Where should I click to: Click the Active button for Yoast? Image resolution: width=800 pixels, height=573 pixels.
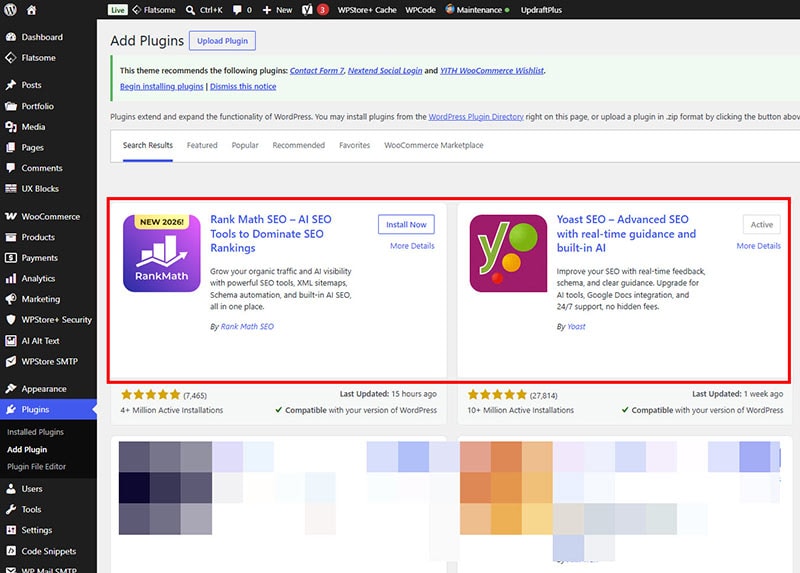pos(762,225)
